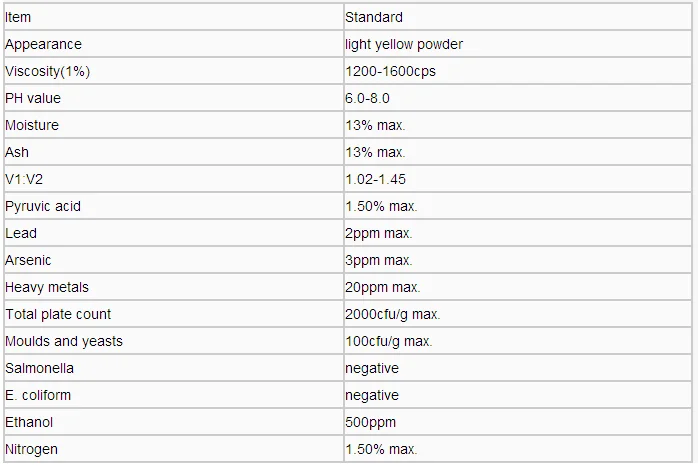698x466 pixels.
Task: Click the '6.0-8.0' value cell
Action: click(x=367, y=98)
